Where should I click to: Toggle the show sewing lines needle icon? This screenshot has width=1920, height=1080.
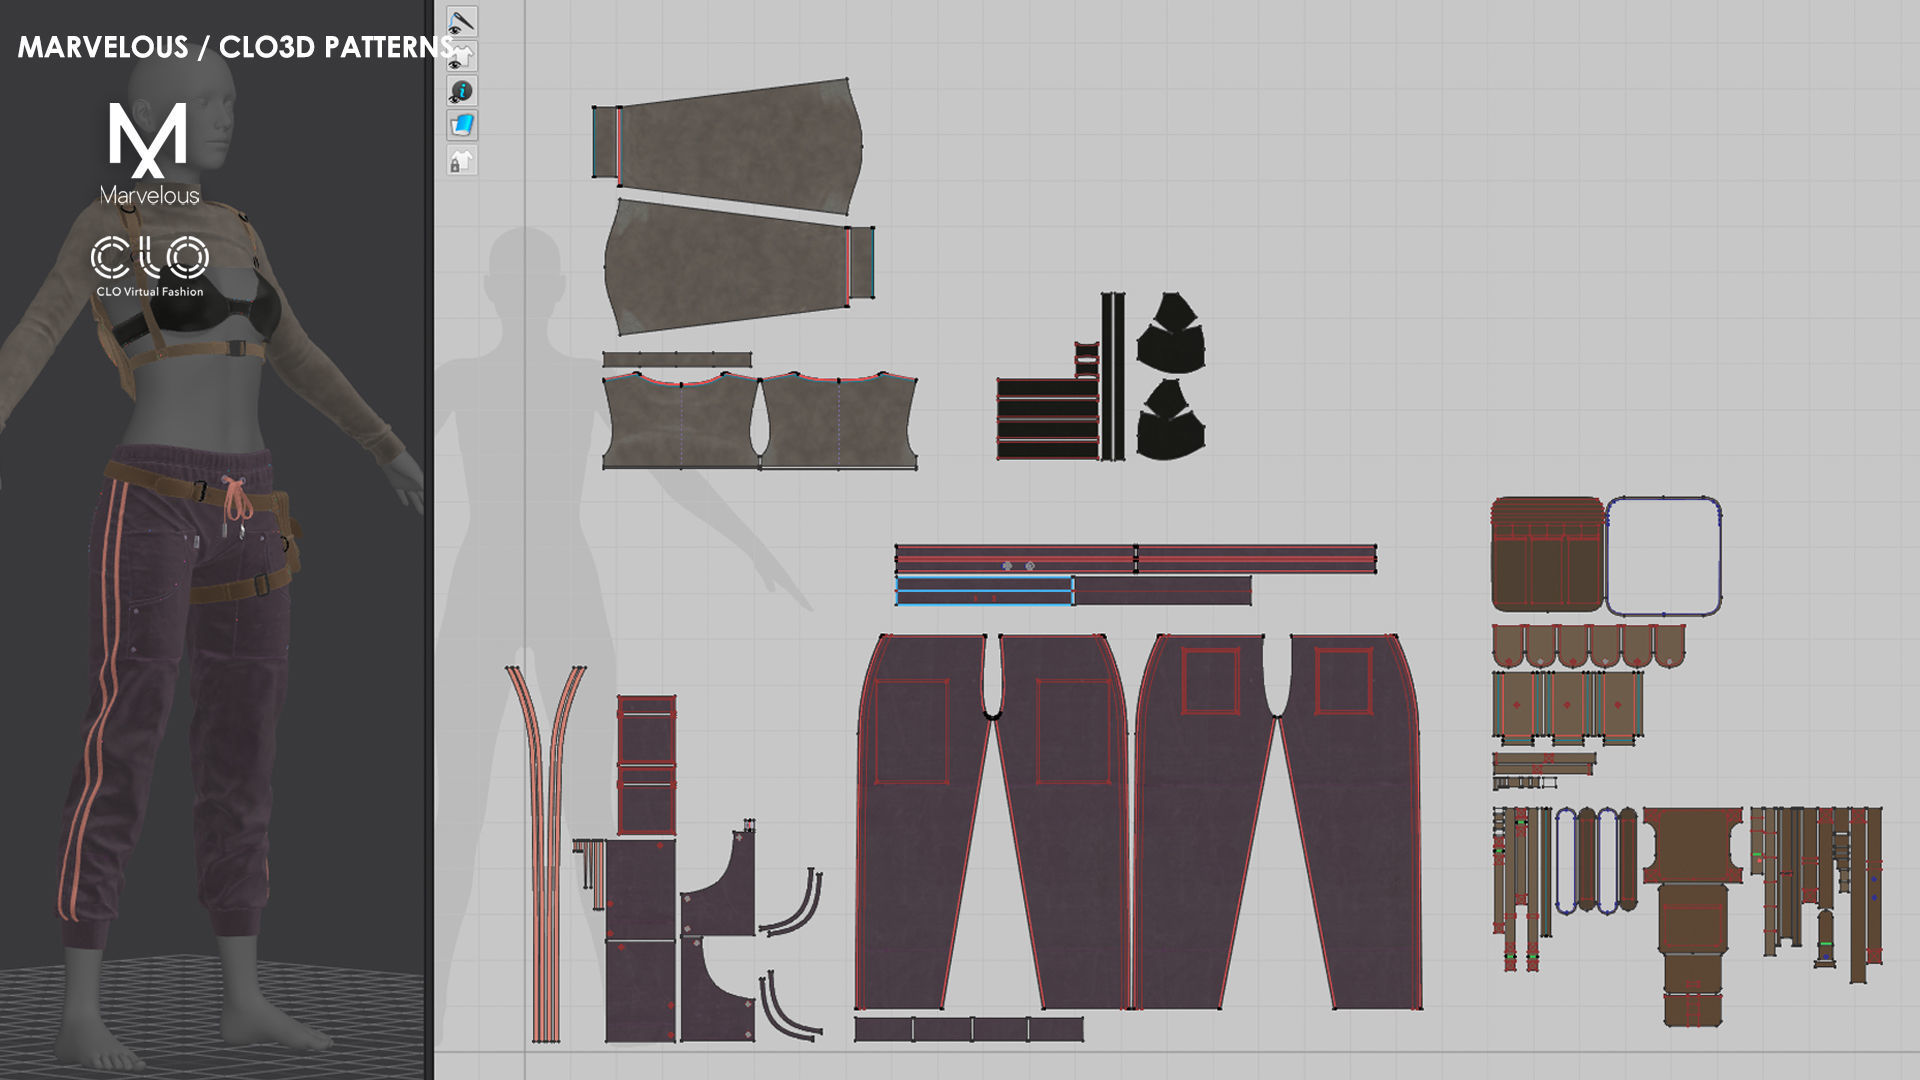pyautogui.click(x=461, y=22)
